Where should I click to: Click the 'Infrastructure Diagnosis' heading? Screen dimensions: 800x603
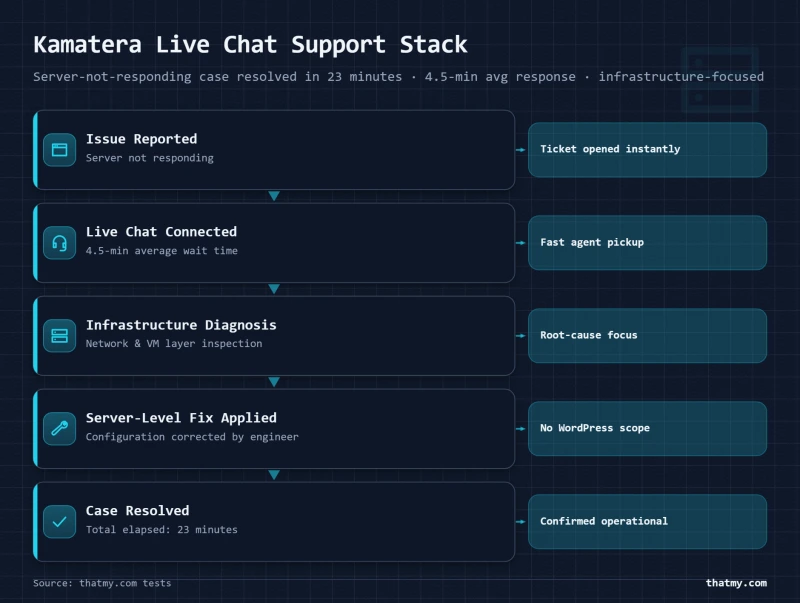181,325
